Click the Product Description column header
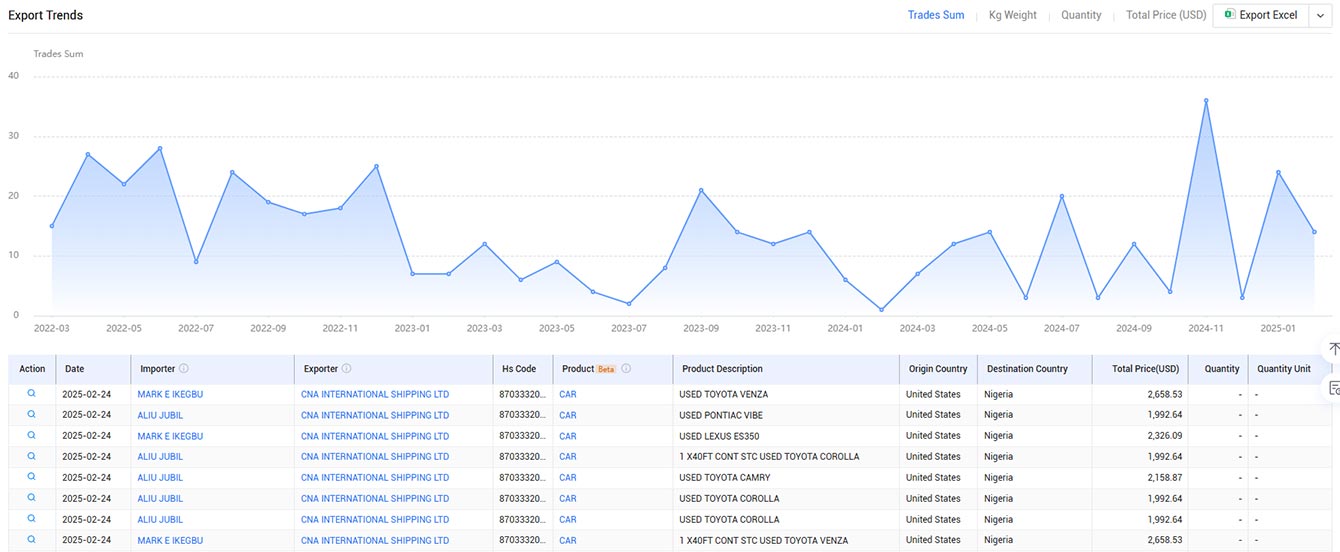Viewport: 1340px width, 552px height. point(722,369)
